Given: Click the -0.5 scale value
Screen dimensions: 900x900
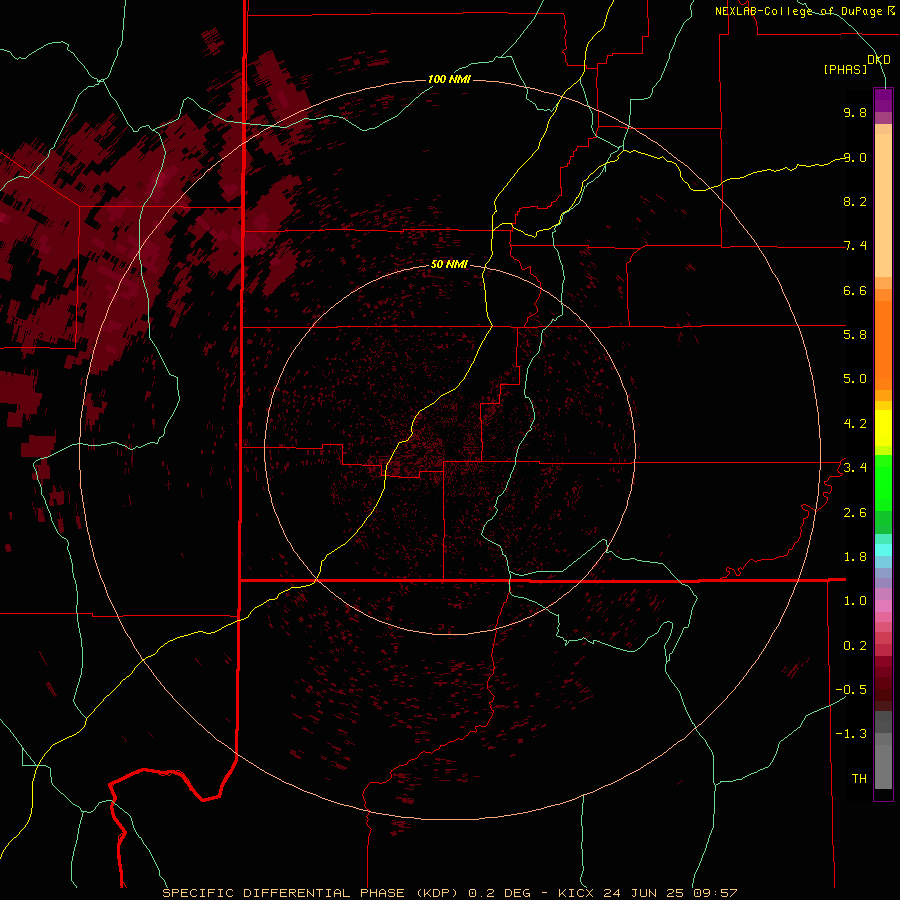Looking at the screenshot, I should 851,690.
